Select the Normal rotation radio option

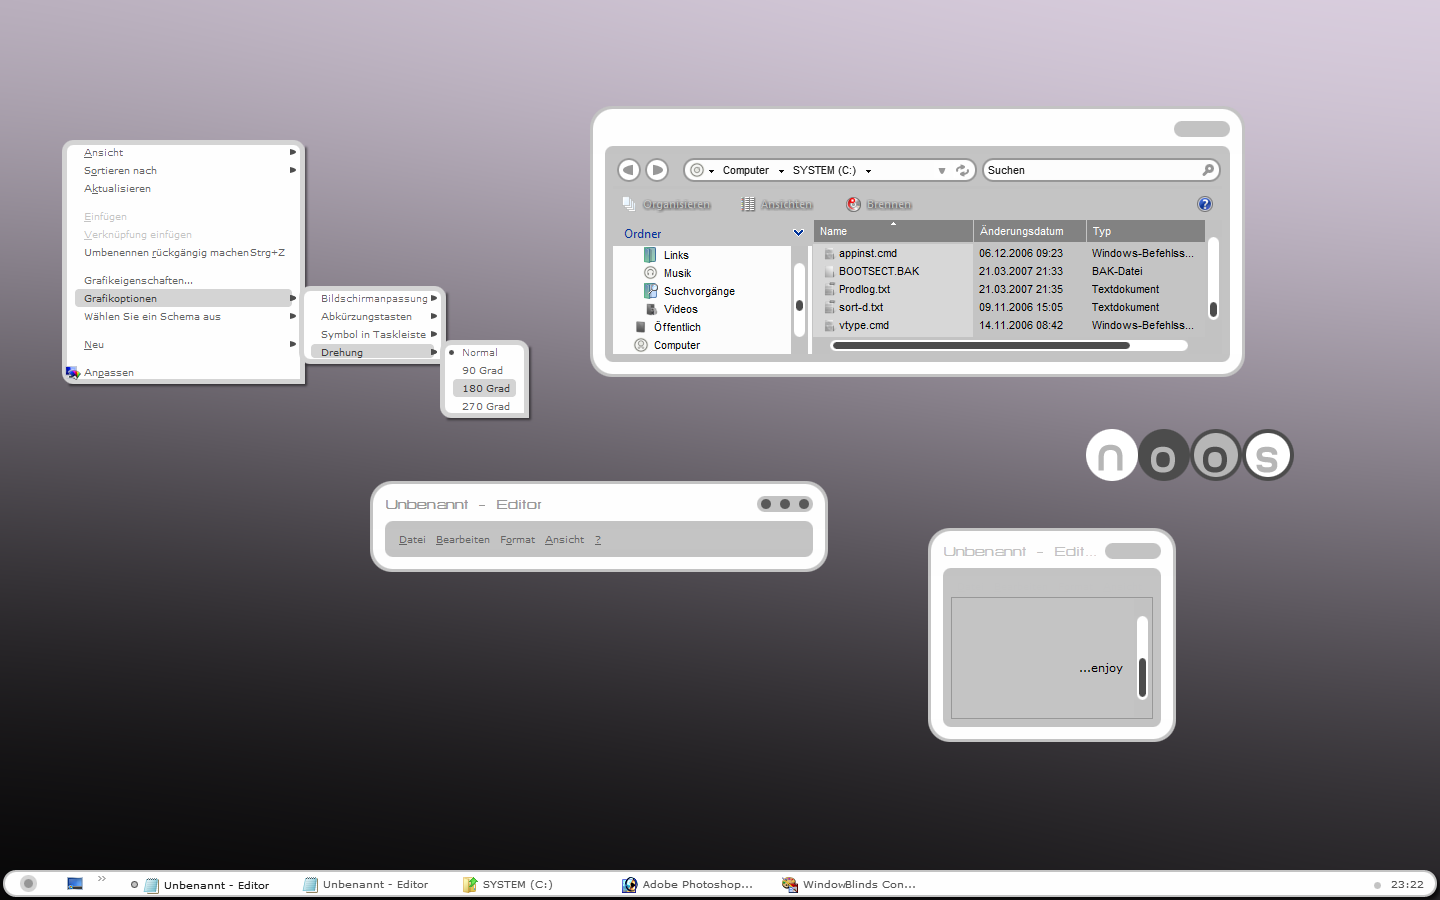click(484, 353)
